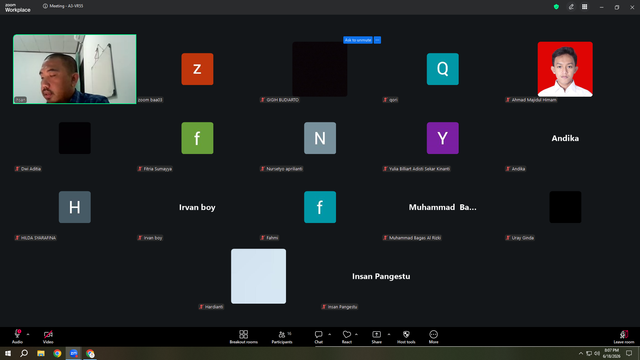Select the large Andika name tile
Viewport: 640px width, 360px height.
pyautogui.click(x=565, y=138)
